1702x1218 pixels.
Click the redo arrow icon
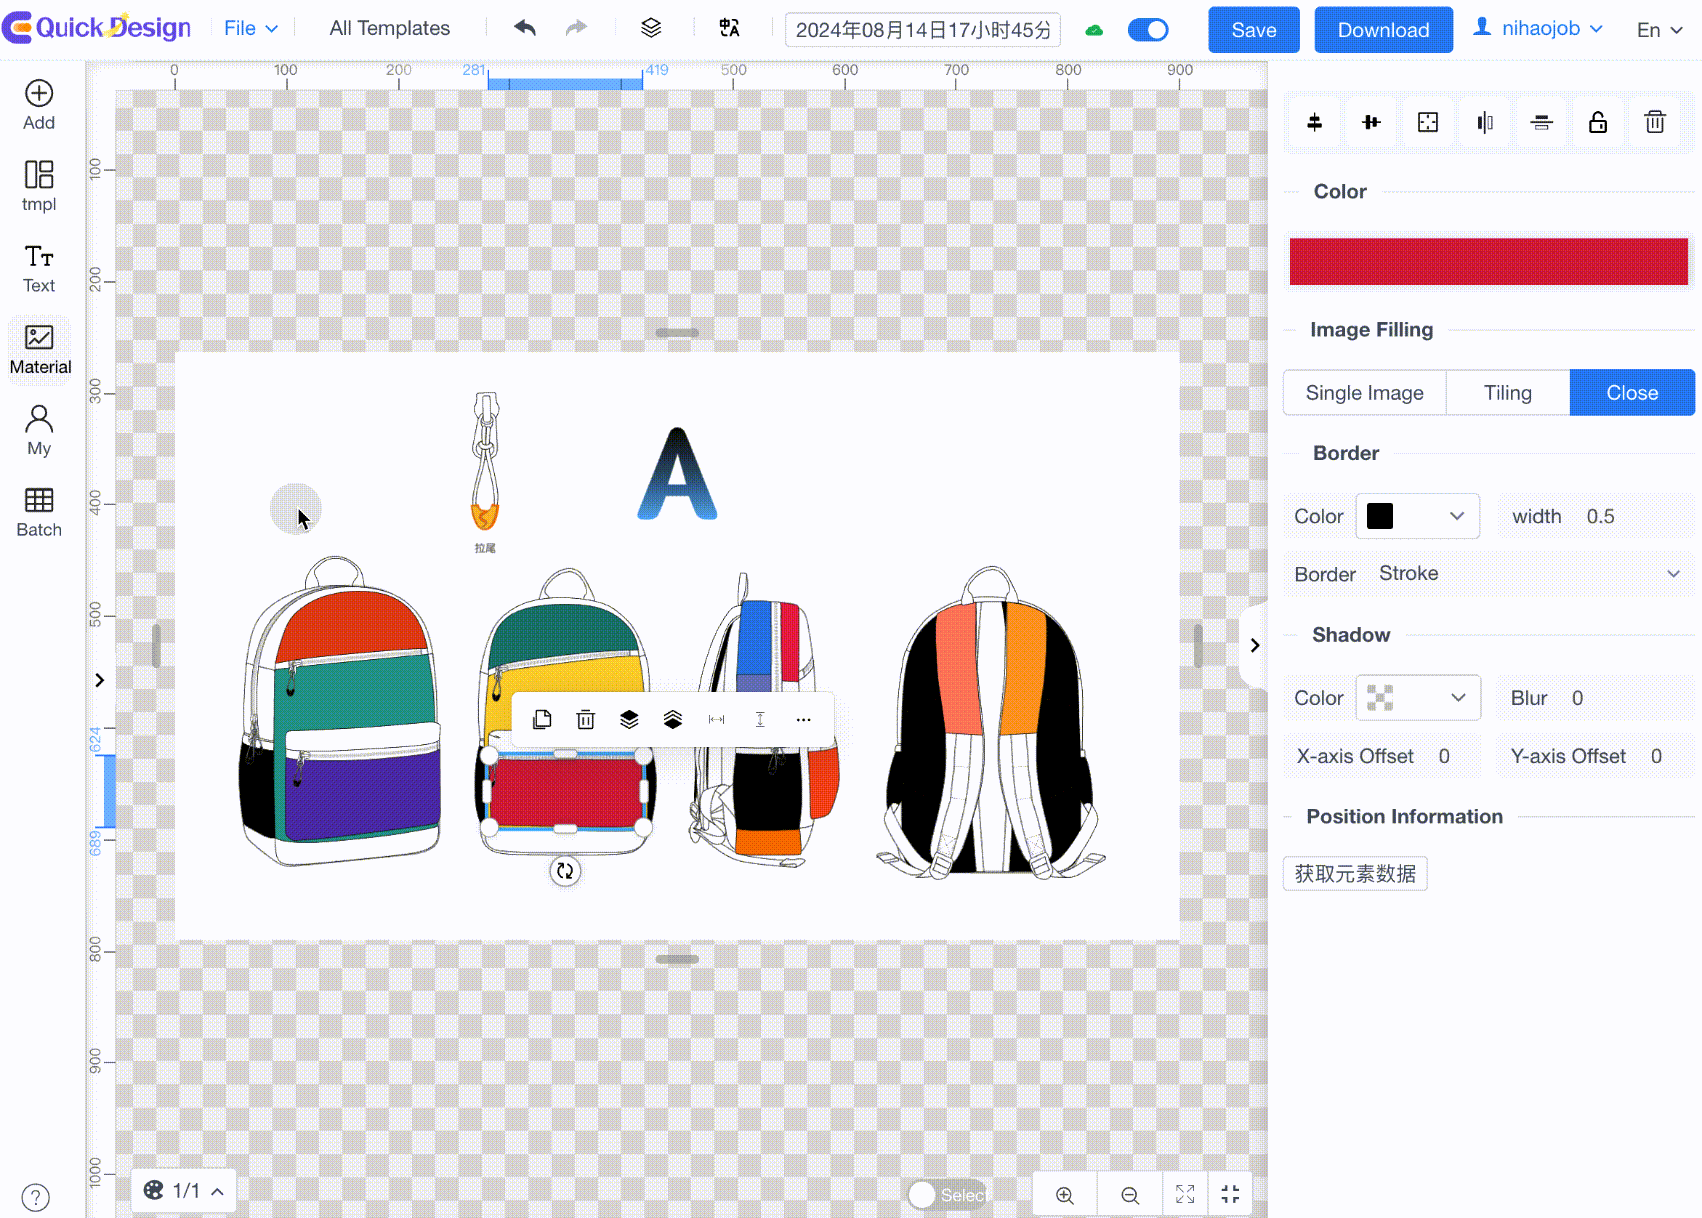[x=576, y=28]
